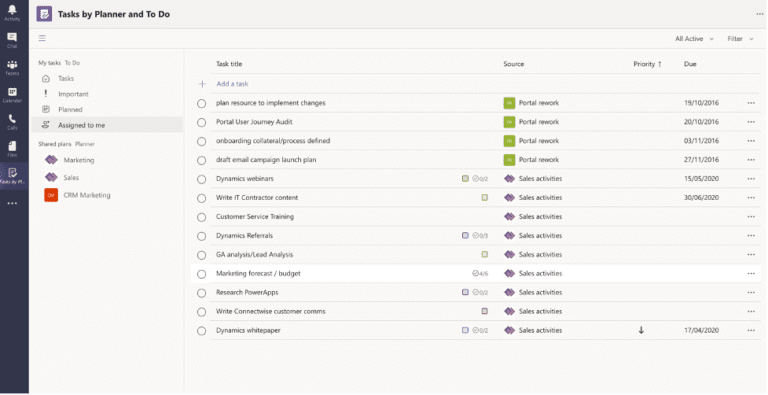768x395 pixels.
Task: Click Portal rework source for draft email campaign
Action: (539, 160)
